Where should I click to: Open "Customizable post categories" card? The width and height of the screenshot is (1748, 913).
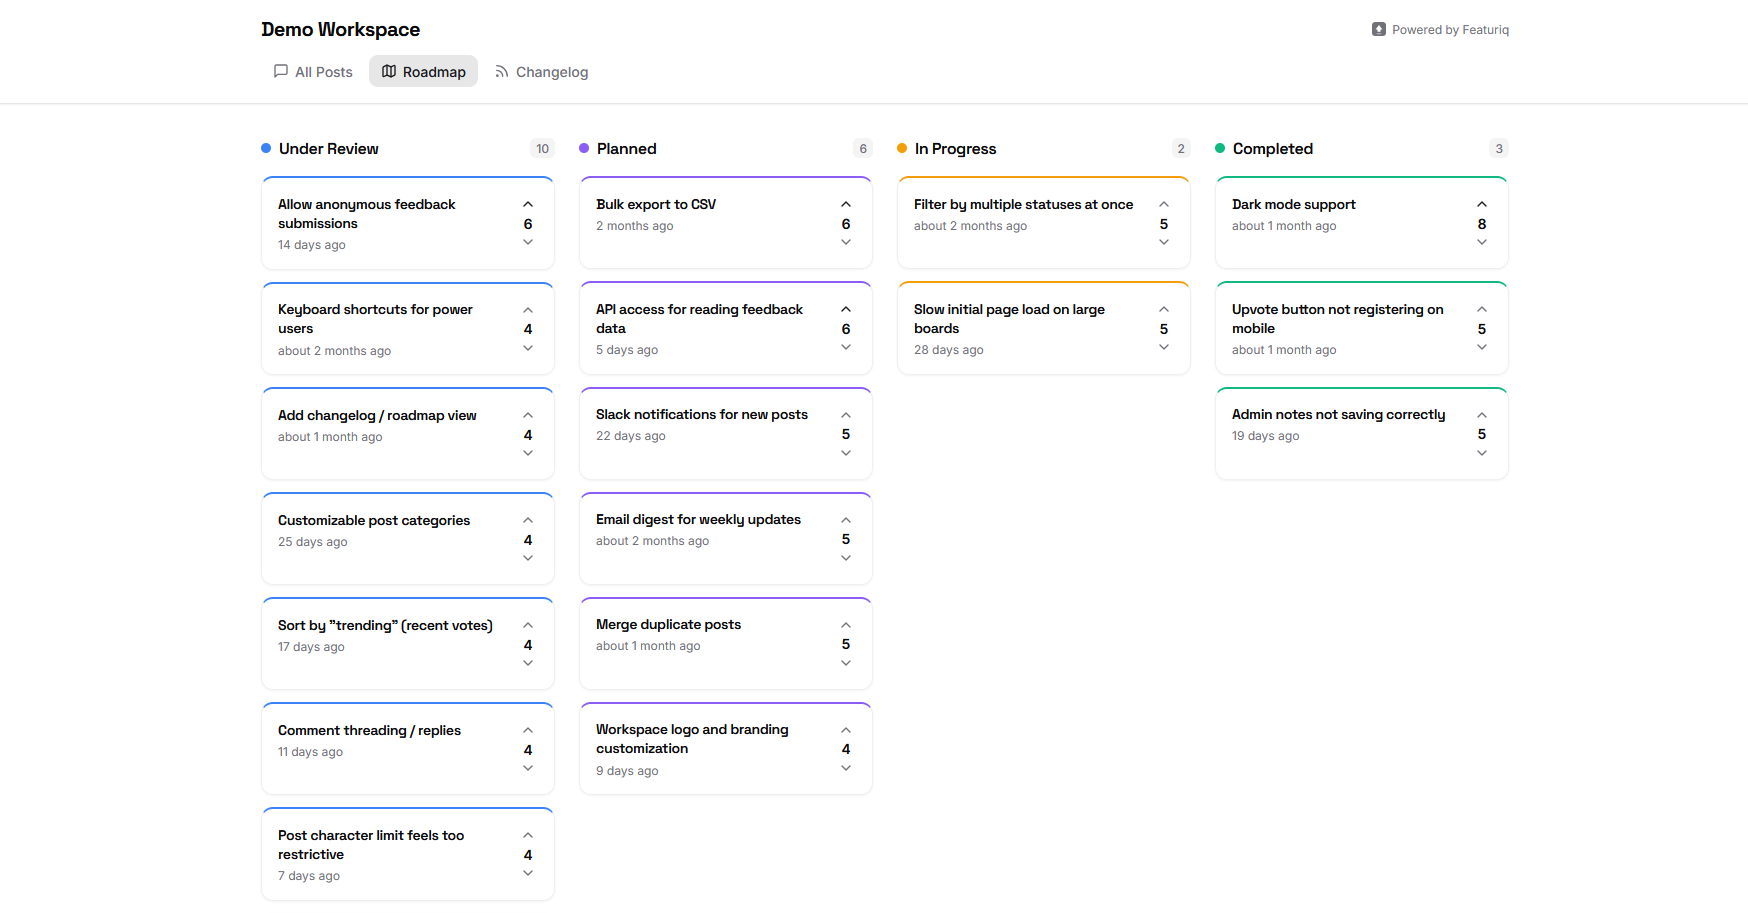(x=374, y=521)
